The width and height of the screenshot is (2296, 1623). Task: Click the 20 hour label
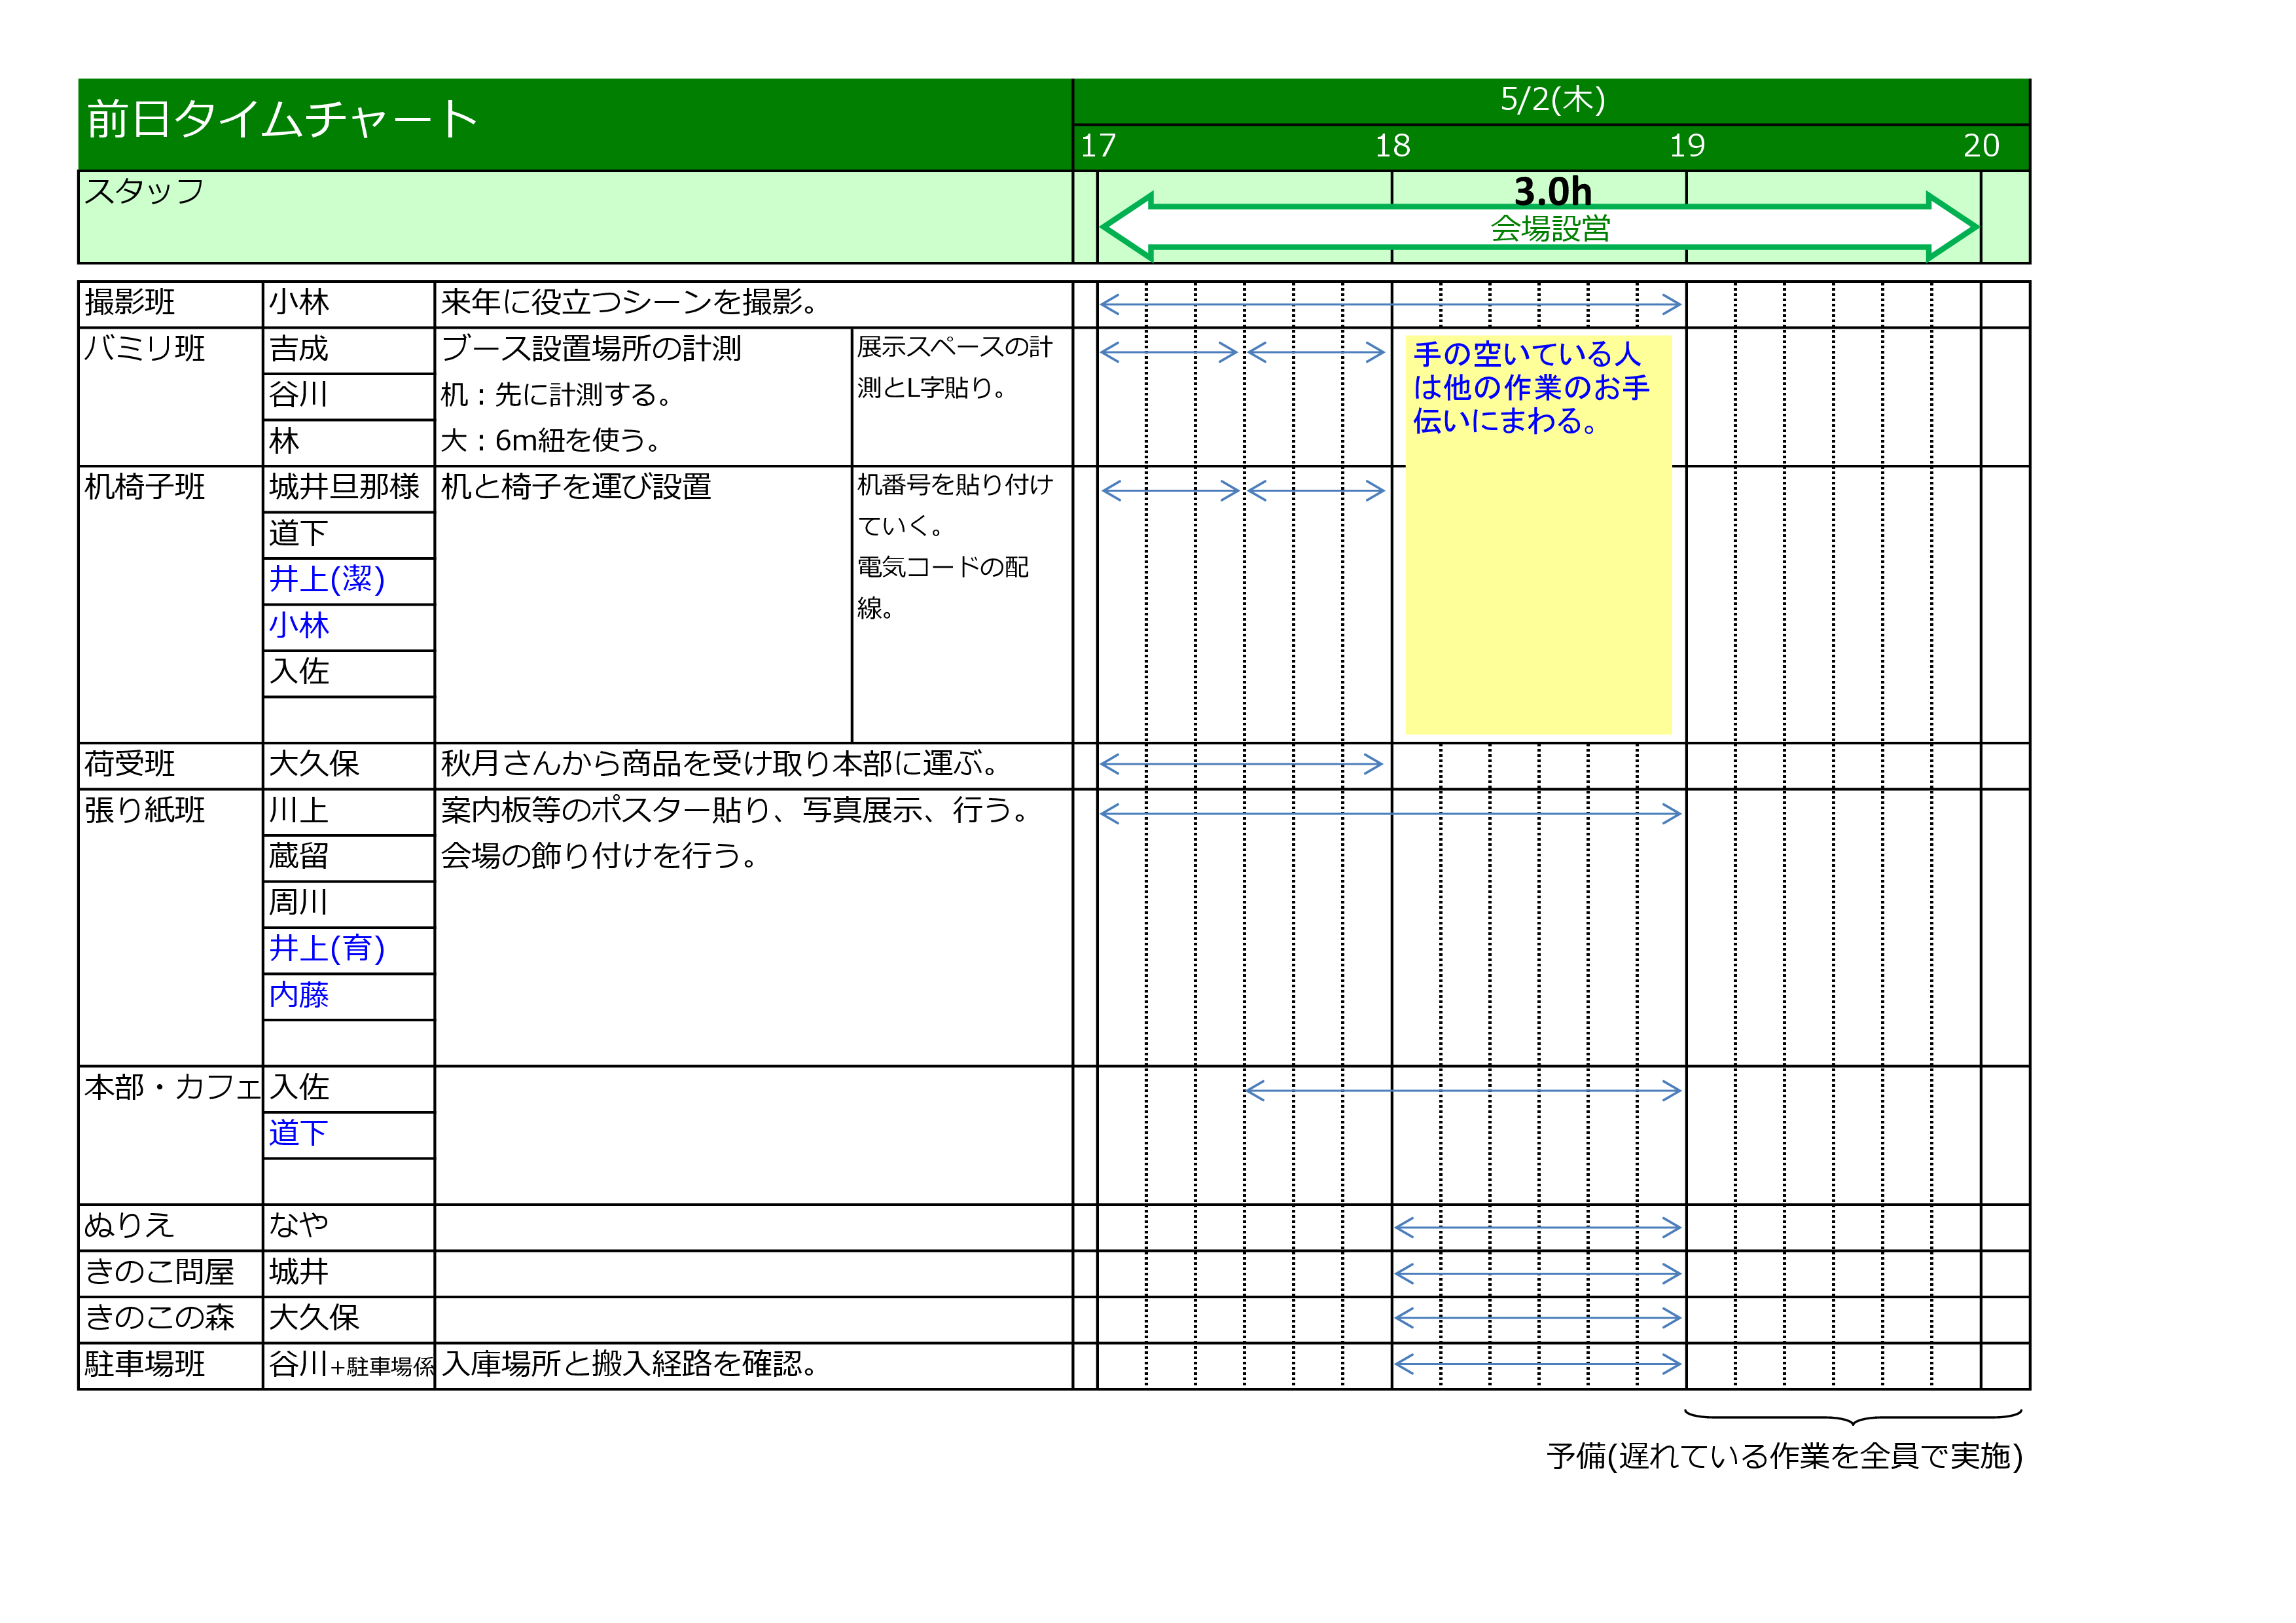point(1981,146)
